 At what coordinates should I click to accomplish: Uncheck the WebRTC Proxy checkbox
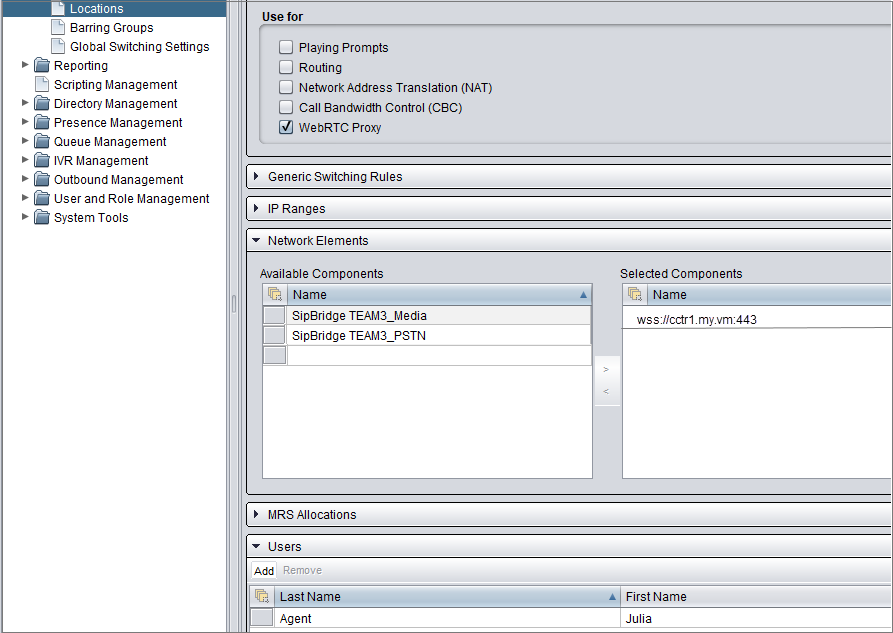(286, 128)
